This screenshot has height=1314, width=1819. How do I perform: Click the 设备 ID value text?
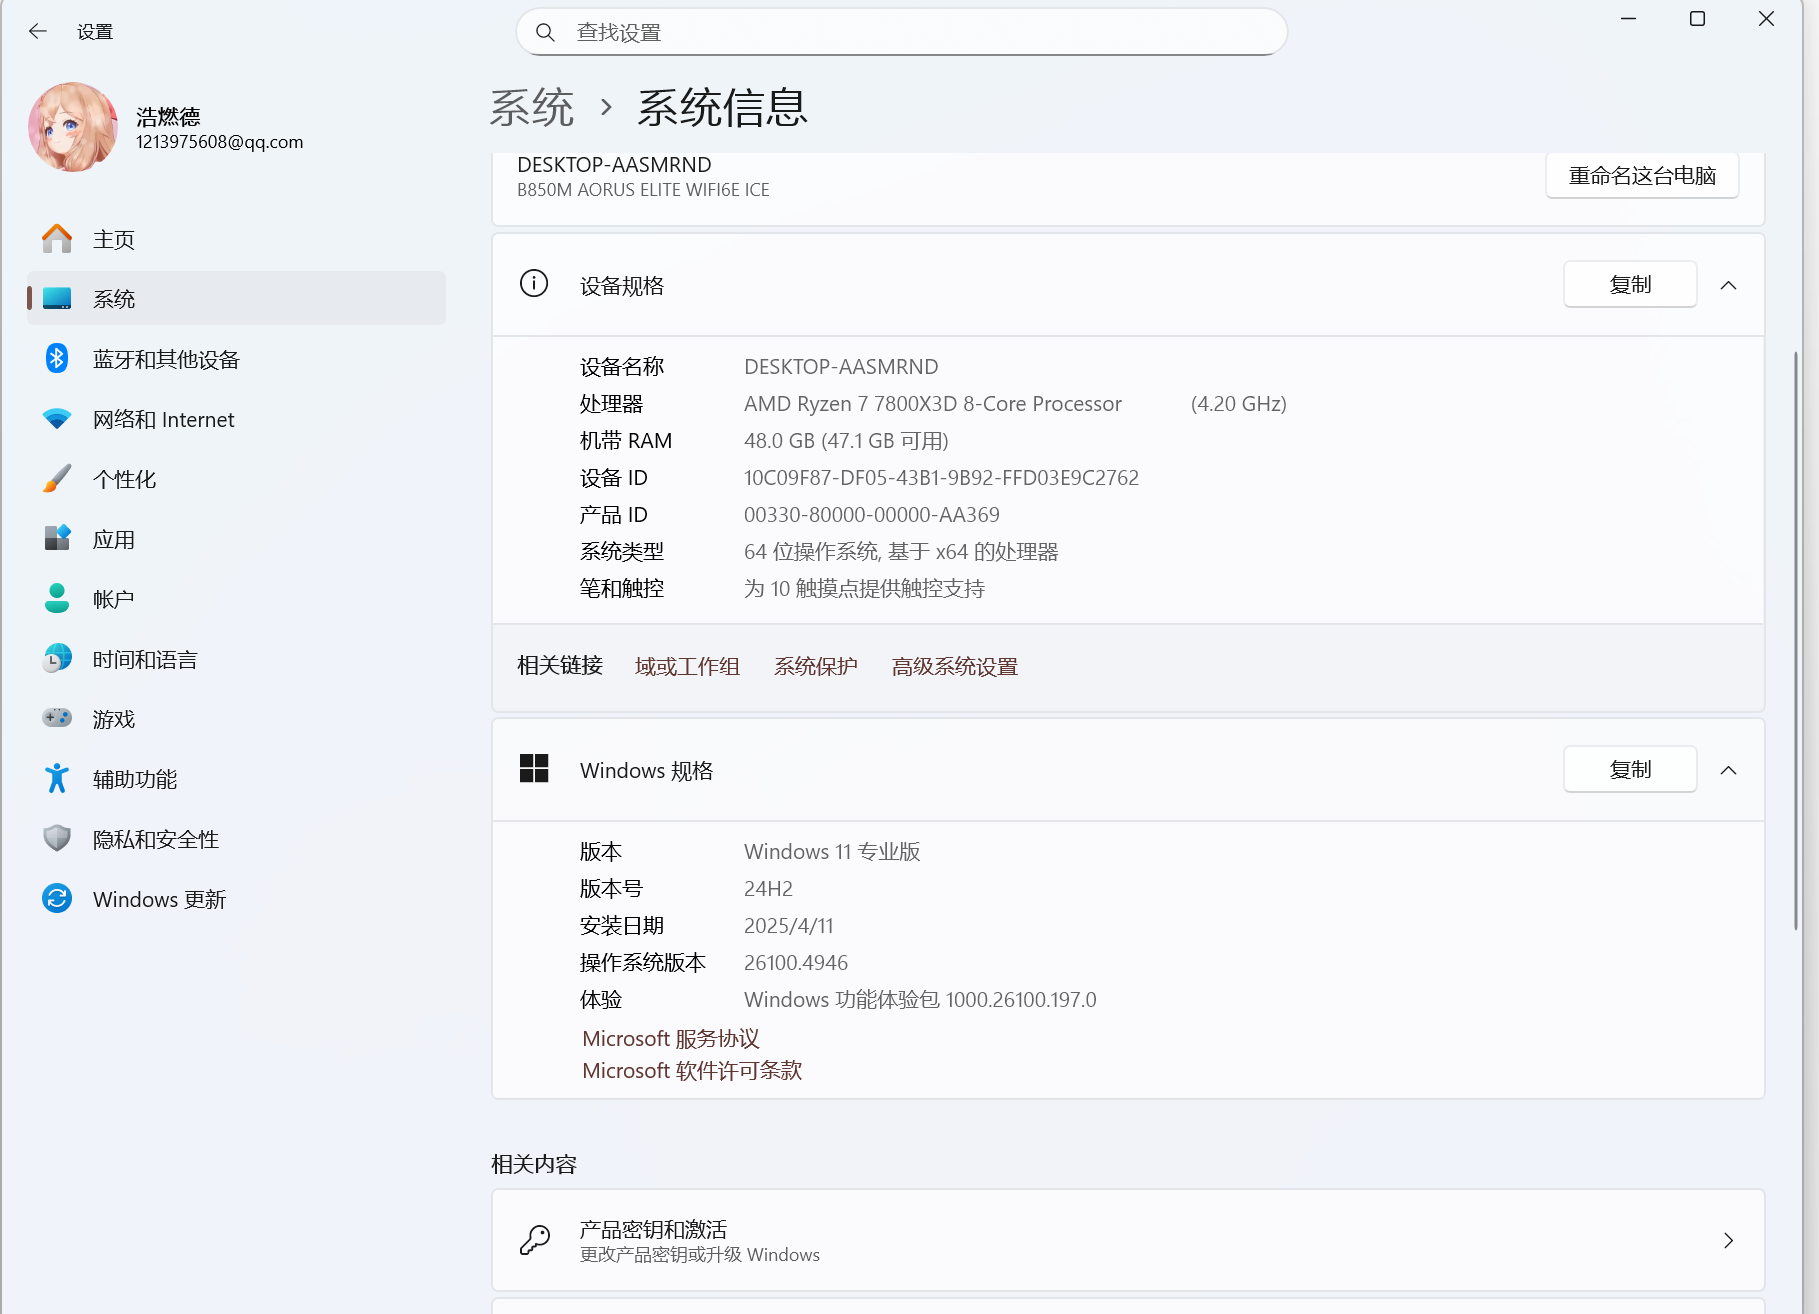point(941,478)
